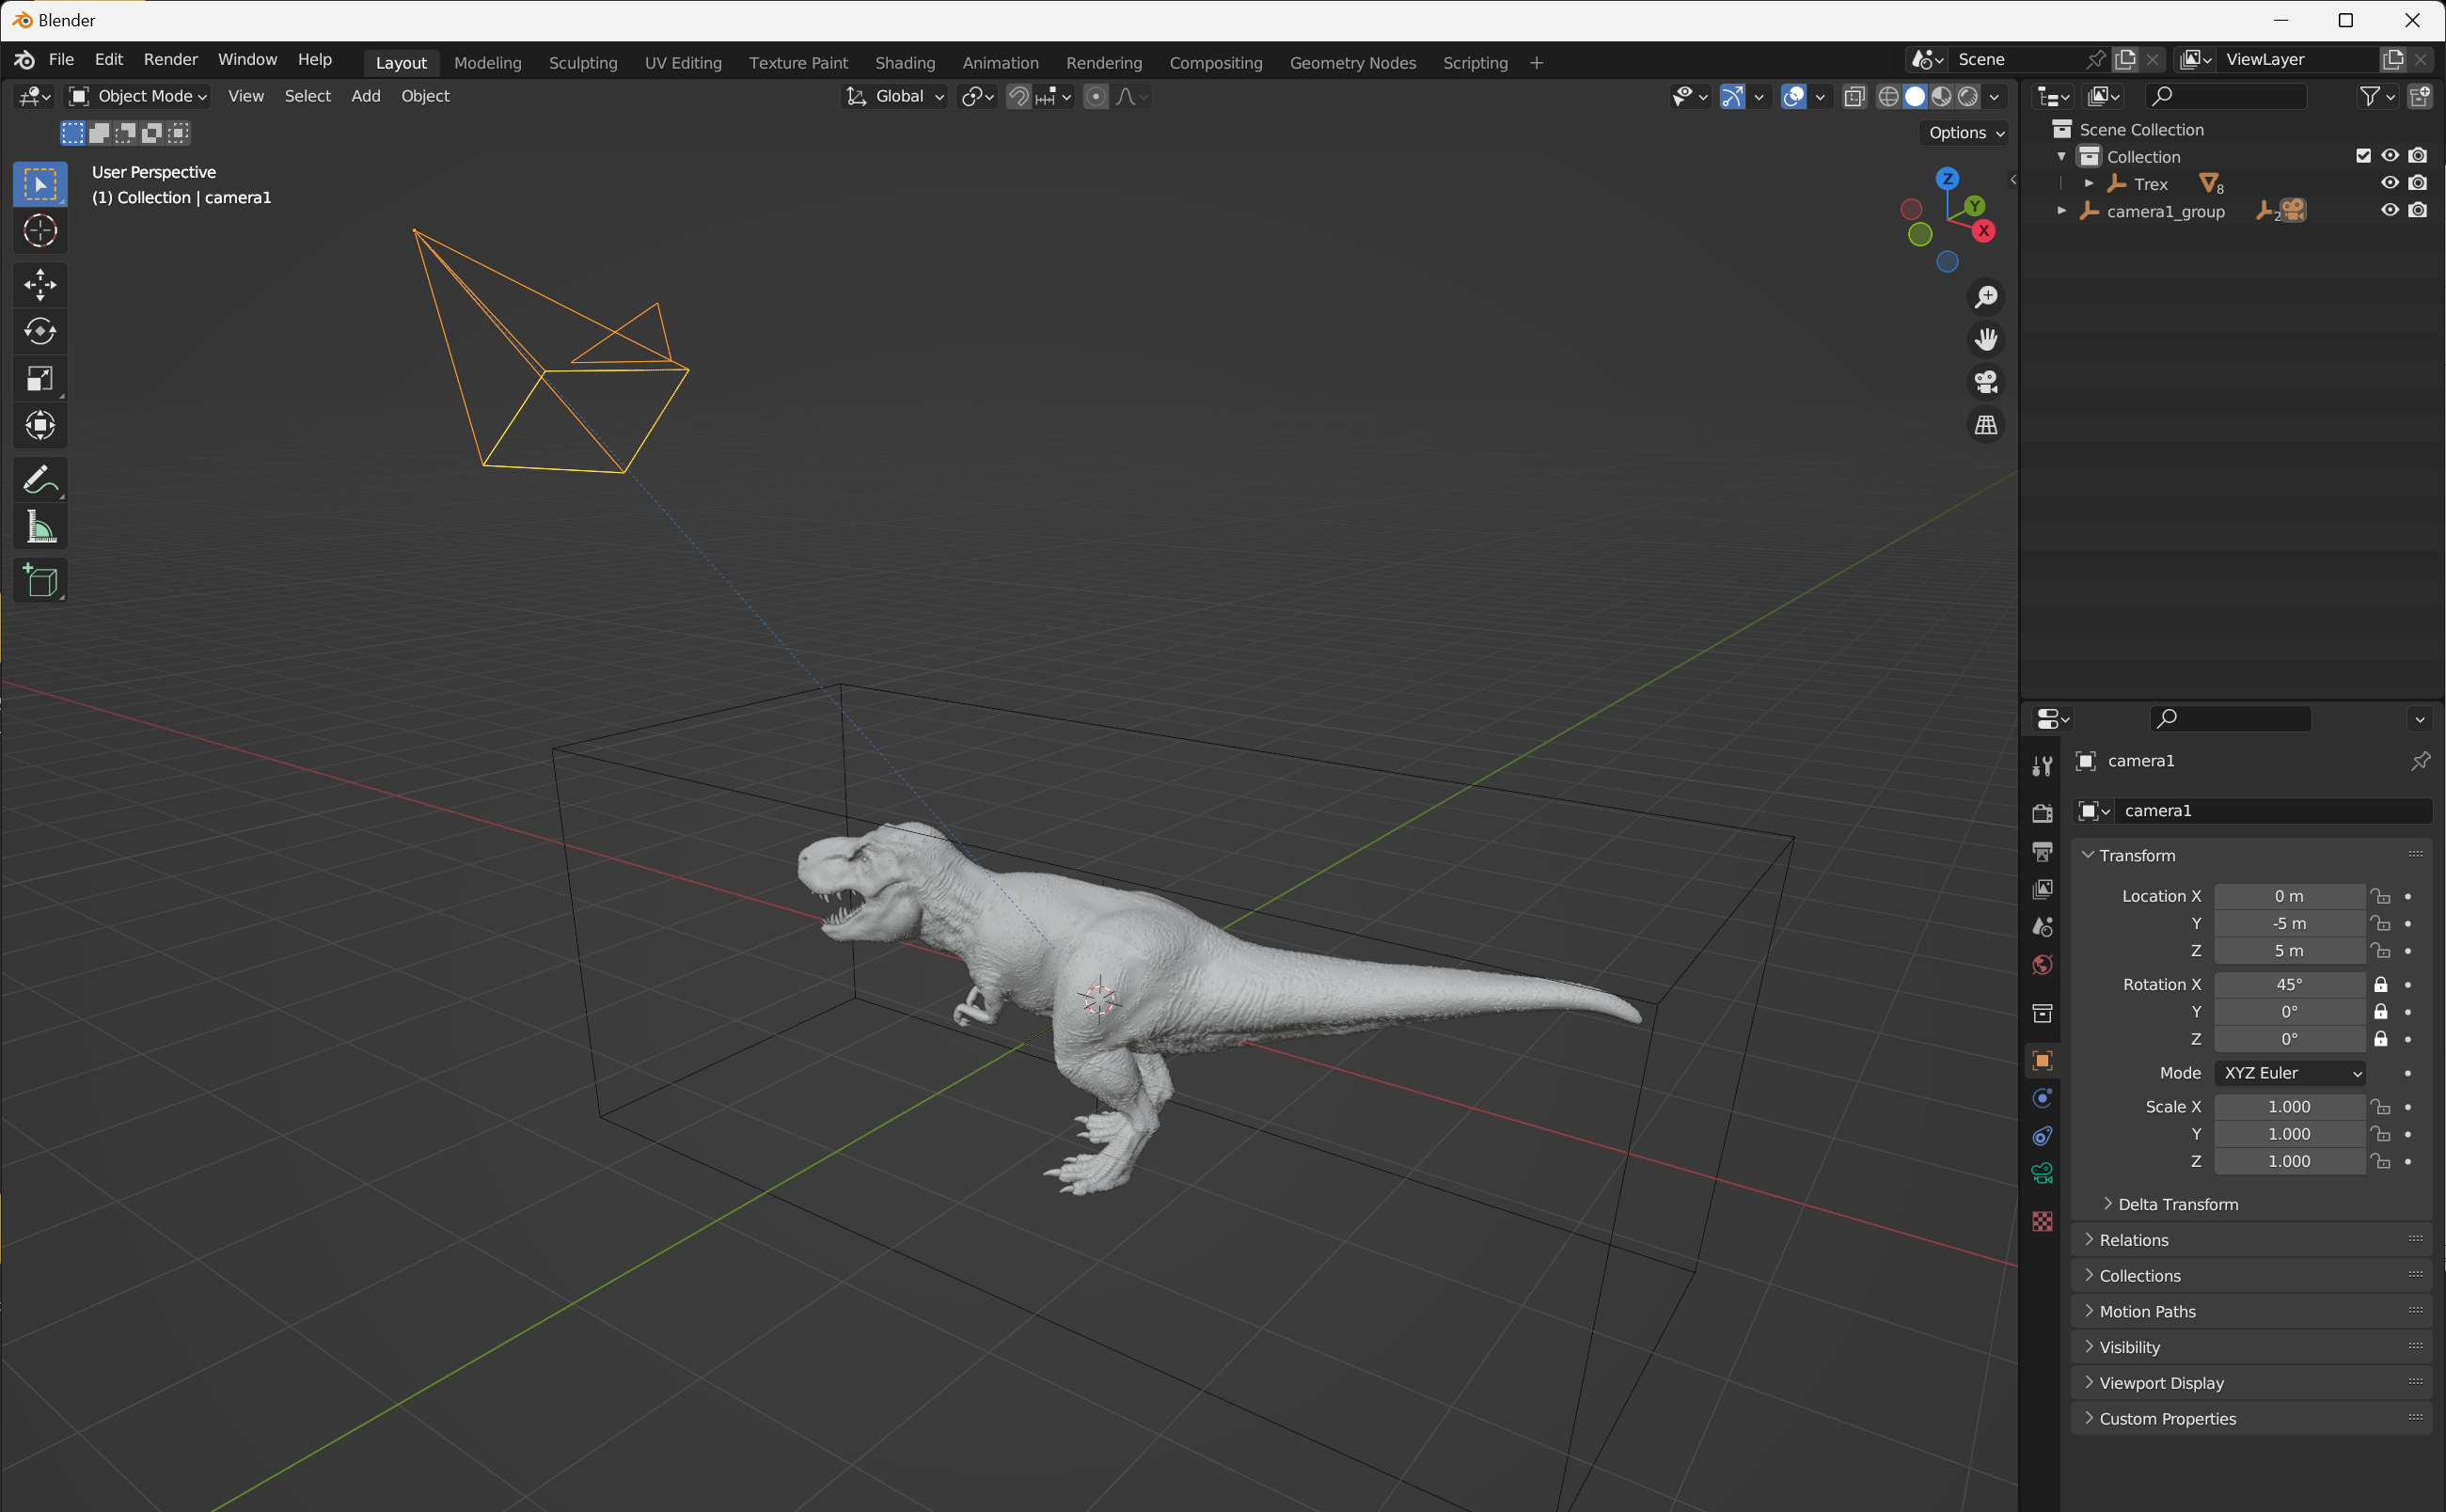Screen dimensions: 2446x1512
Task: Toggle the camera view in the viewport gizmos
Action: [x=1985, y=381]
